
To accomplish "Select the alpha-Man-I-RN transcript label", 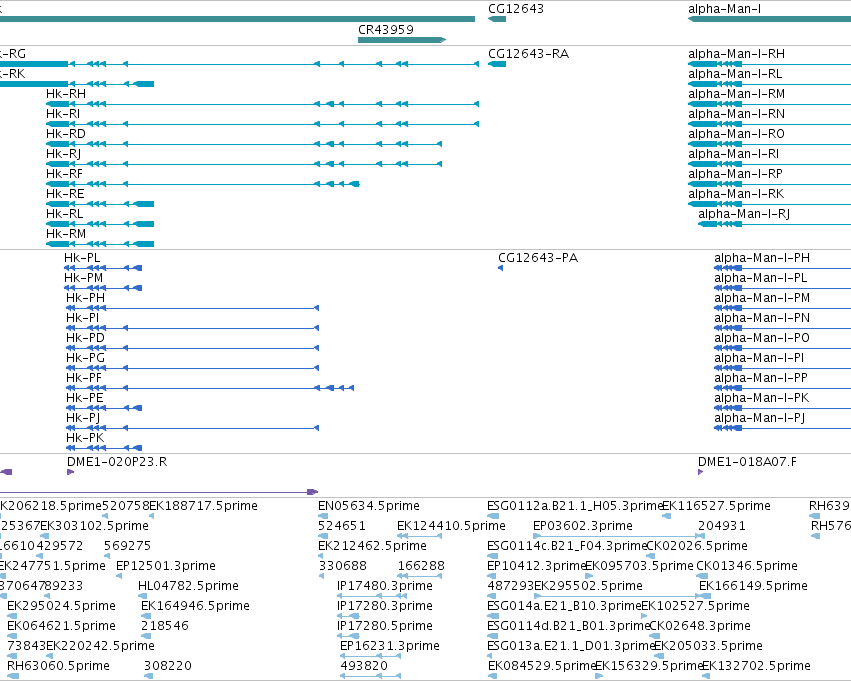I will click(x=736, y=114).
